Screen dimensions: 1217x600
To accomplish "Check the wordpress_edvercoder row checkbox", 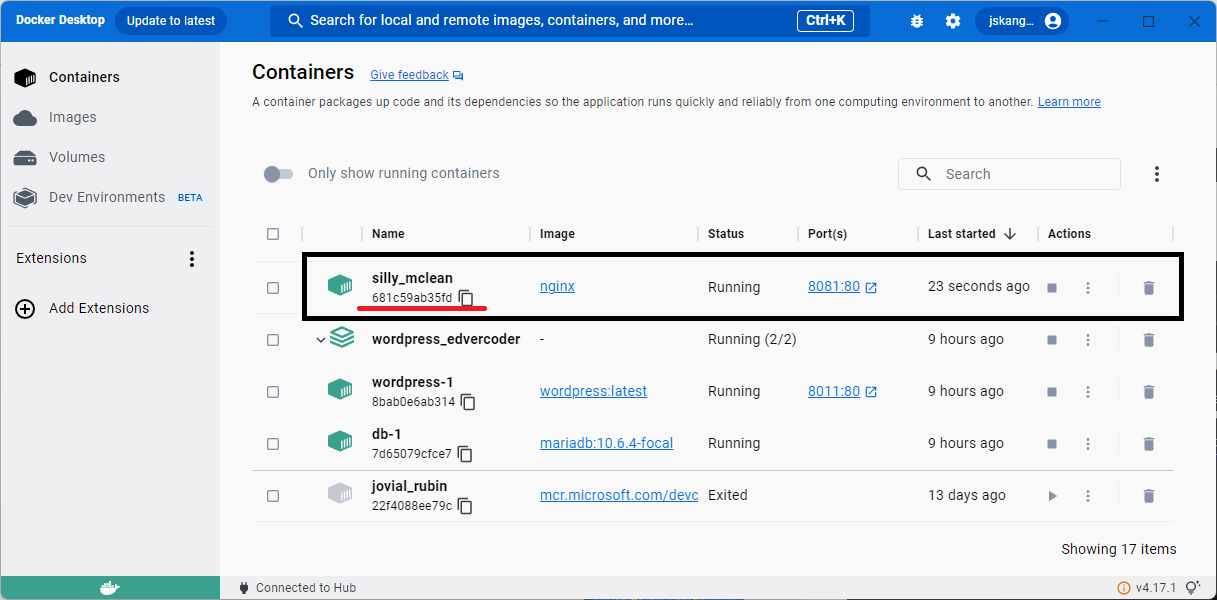I will [x=273, y=340].
